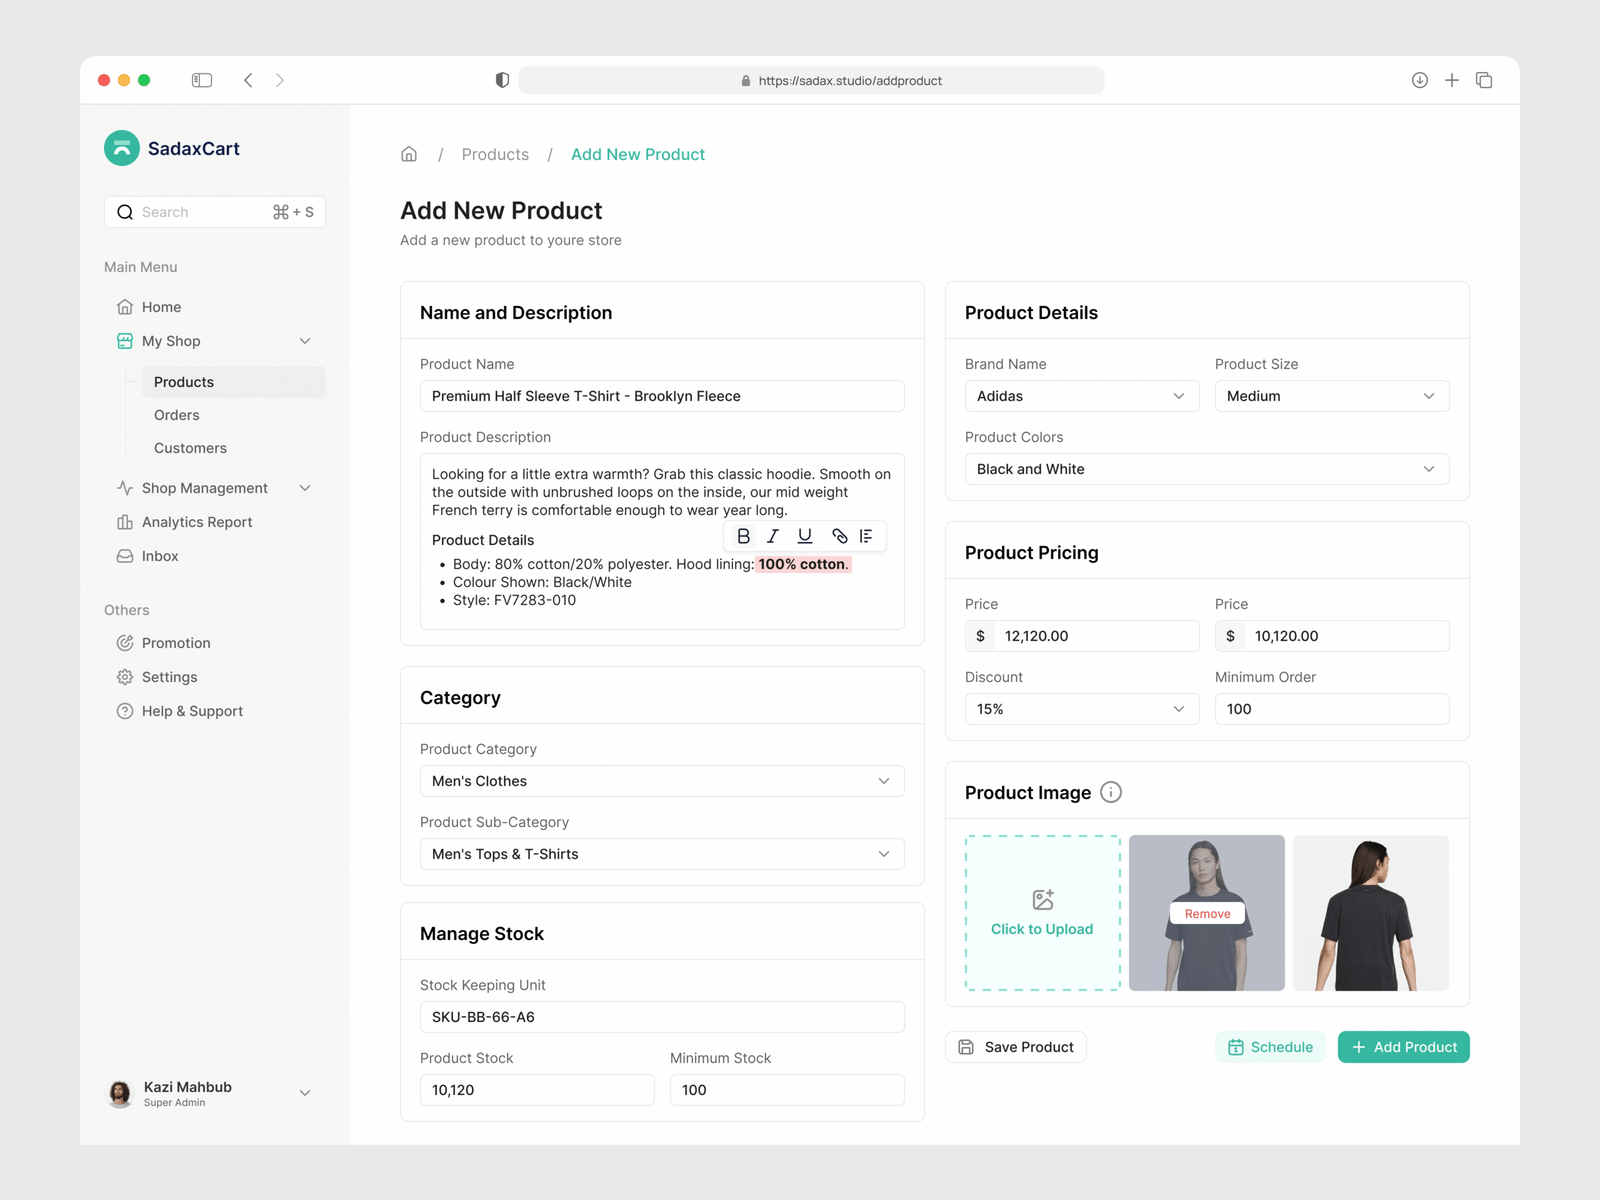Open browser downloads icon
1600x1200 pixels.
click(x=1419, y=80)
